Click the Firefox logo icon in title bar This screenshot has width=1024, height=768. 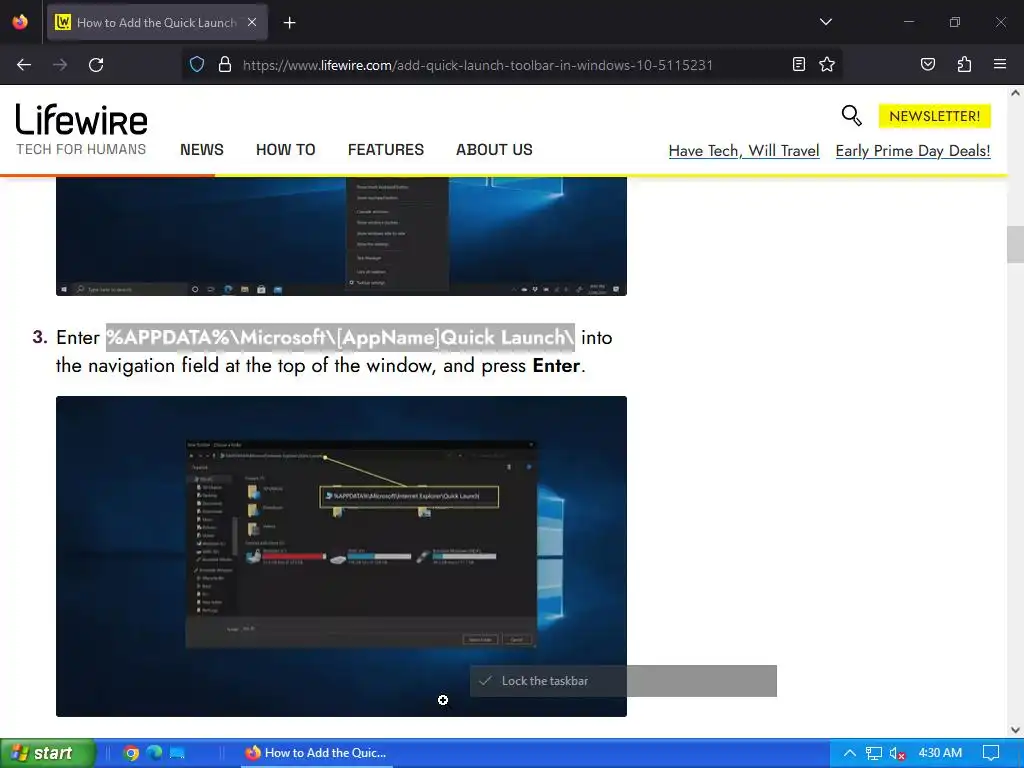(20, 22)
